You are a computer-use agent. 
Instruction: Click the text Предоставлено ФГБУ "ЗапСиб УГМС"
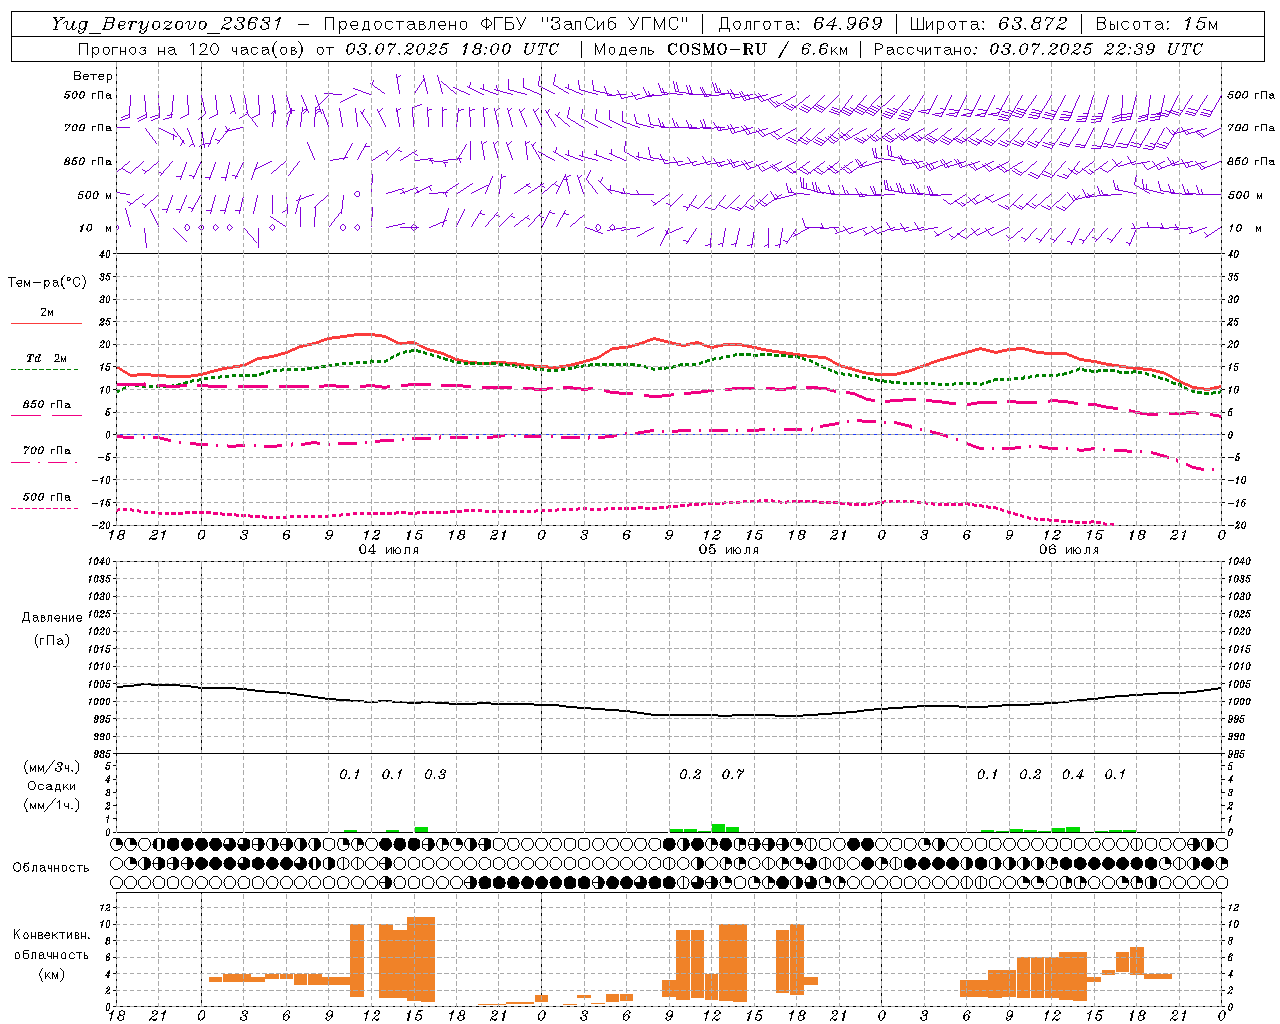[x=507, y=24]
